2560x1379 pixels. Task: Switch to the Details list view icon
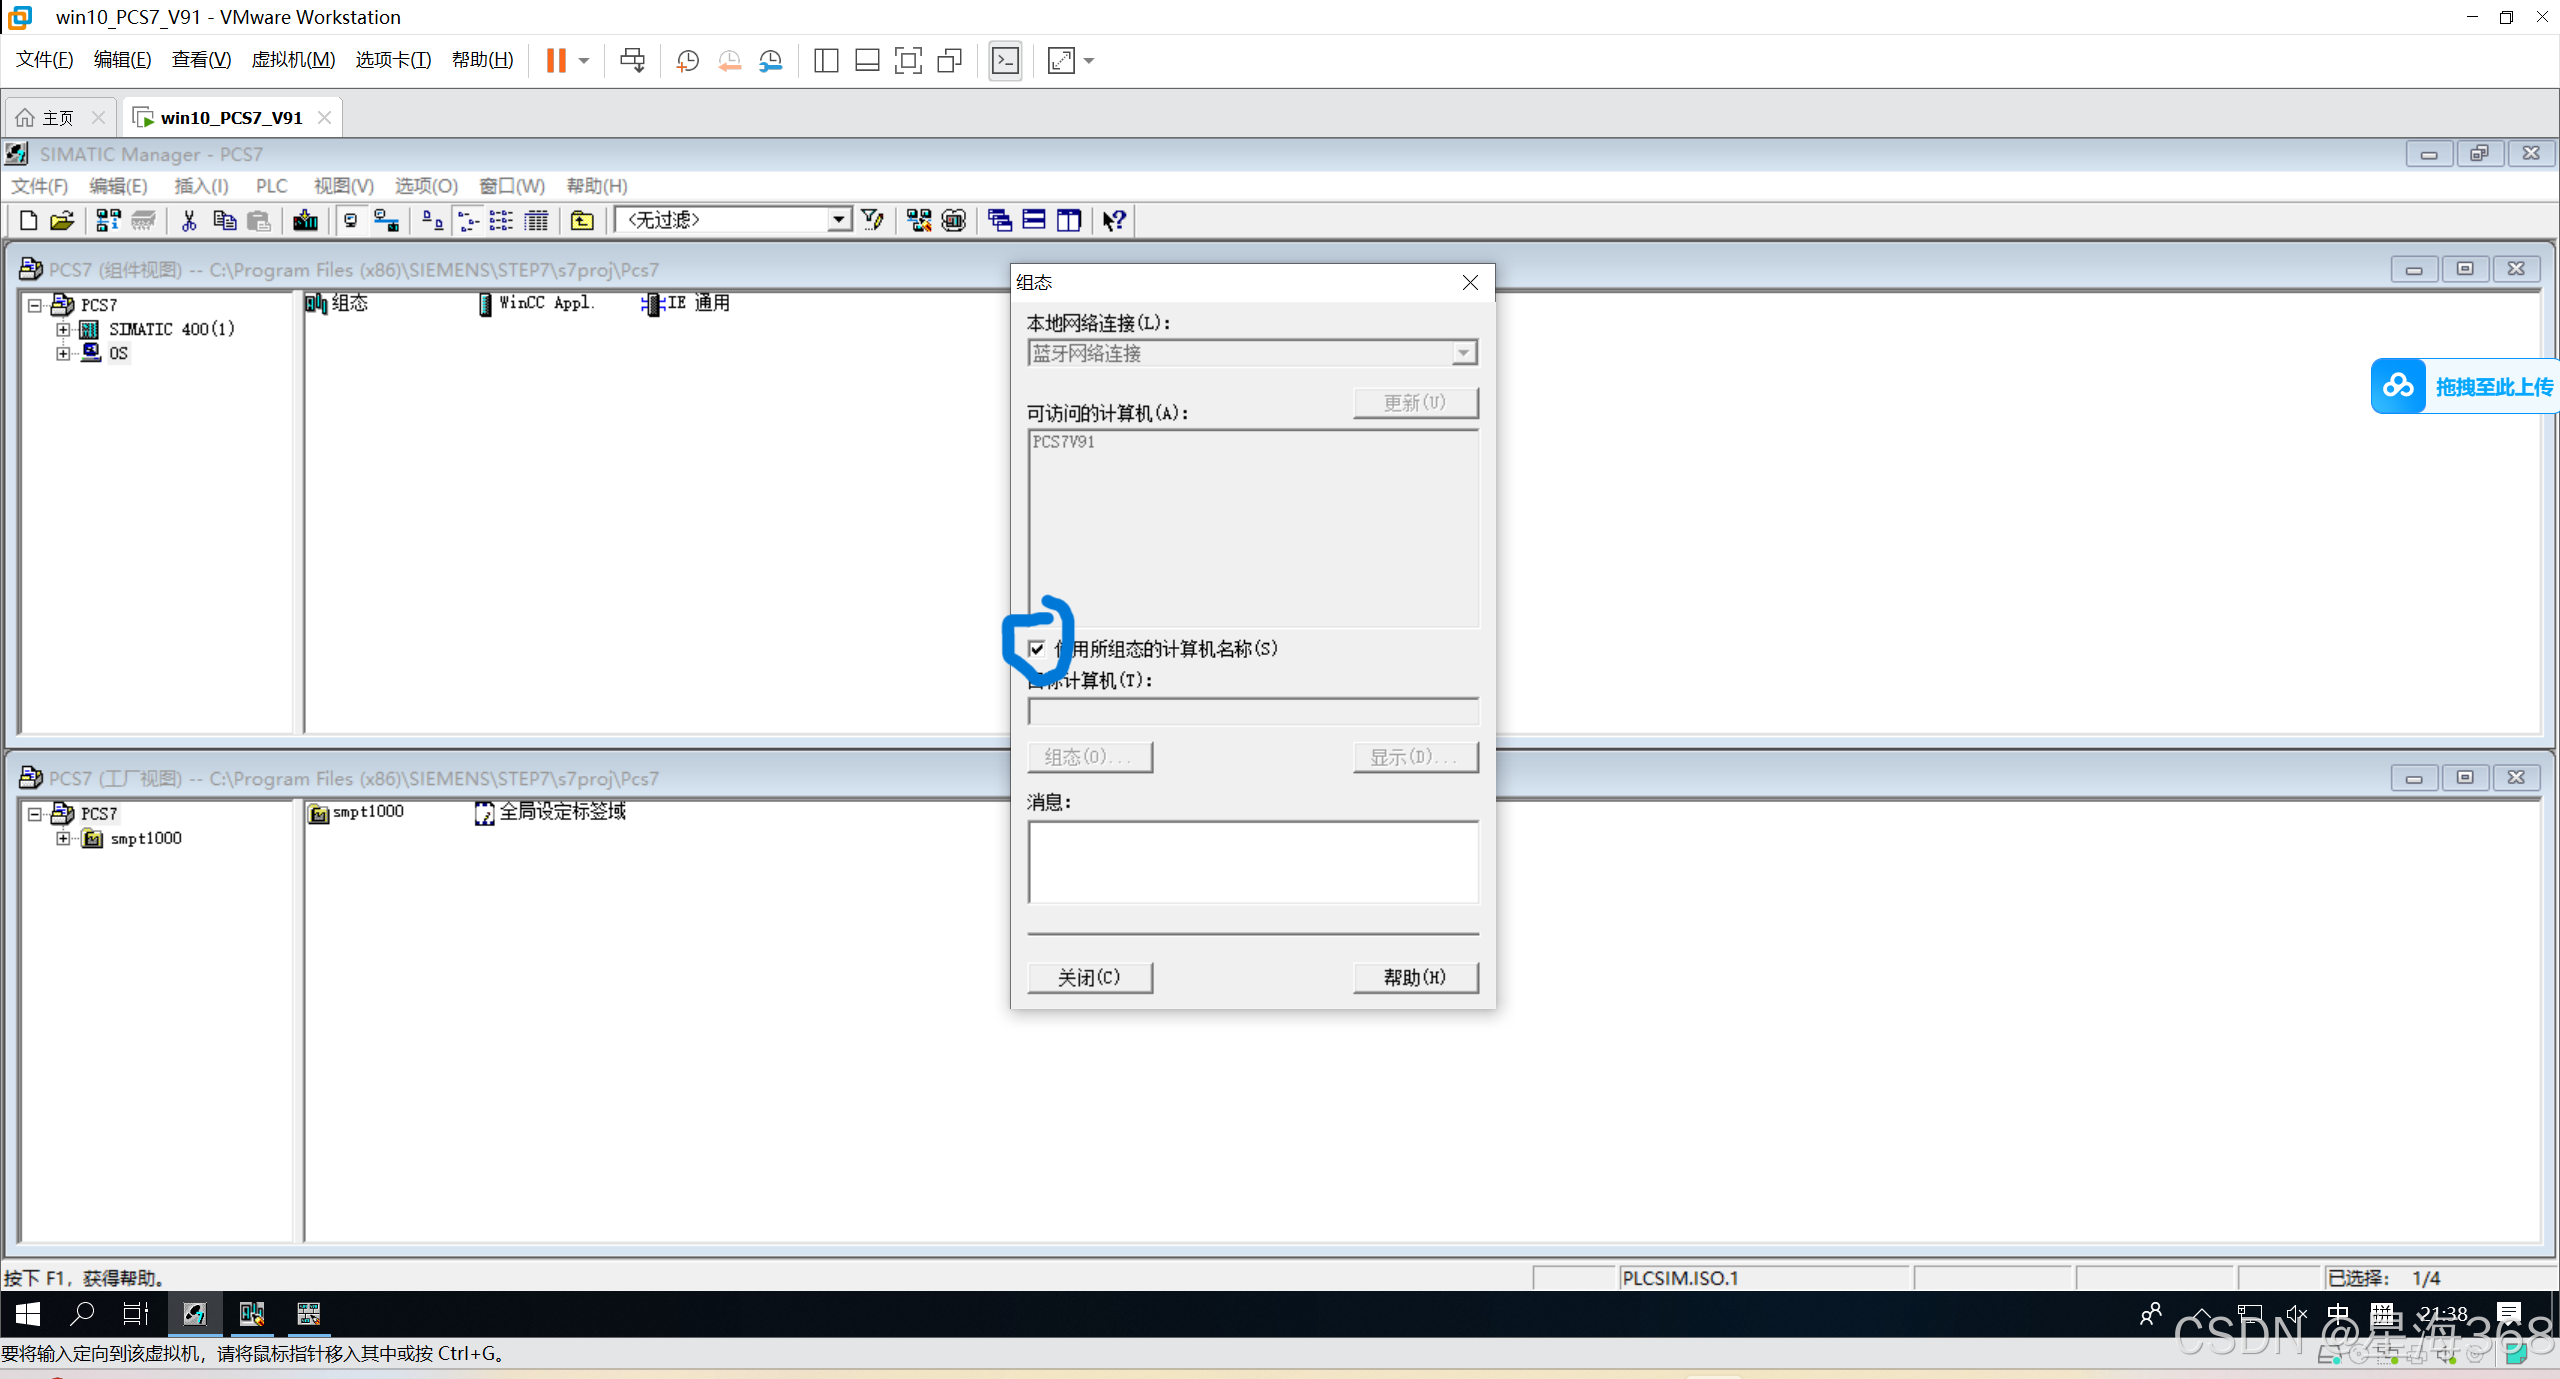(537, 220)
